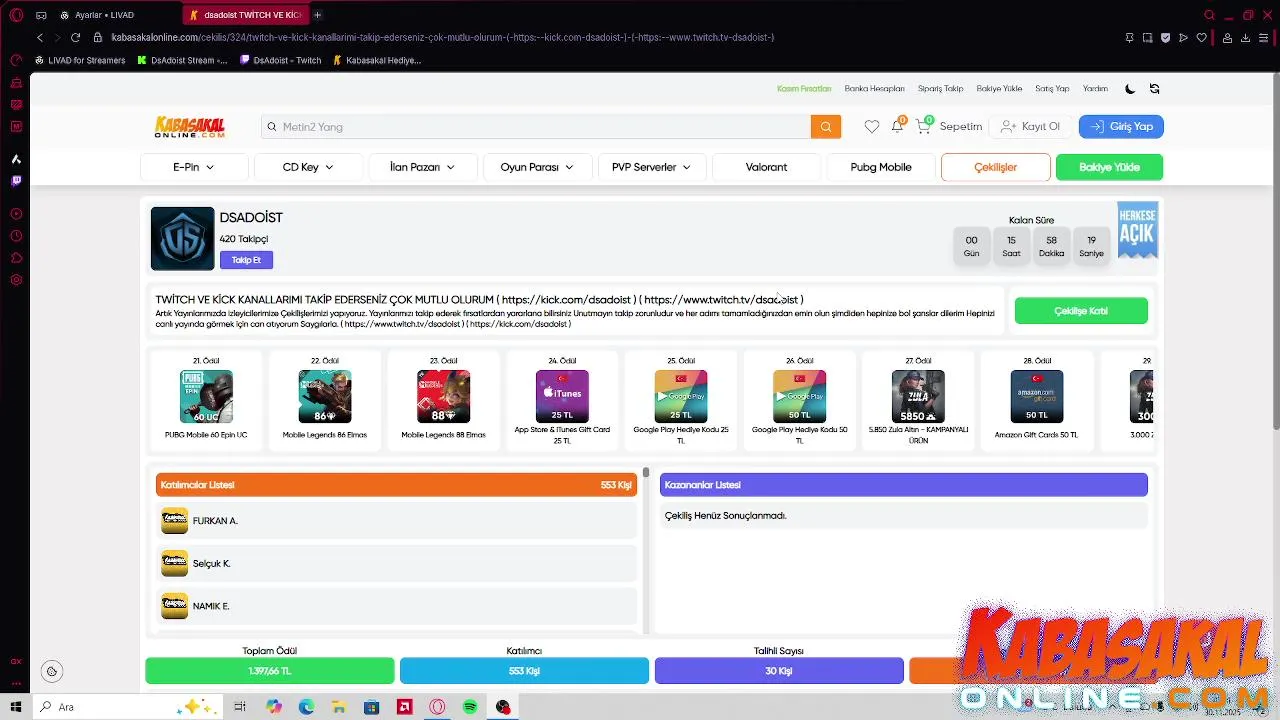The height and width of the screenshot is (720, 1280).
Task: Open Copilot from the taskbar
Action: coord(274,707)
